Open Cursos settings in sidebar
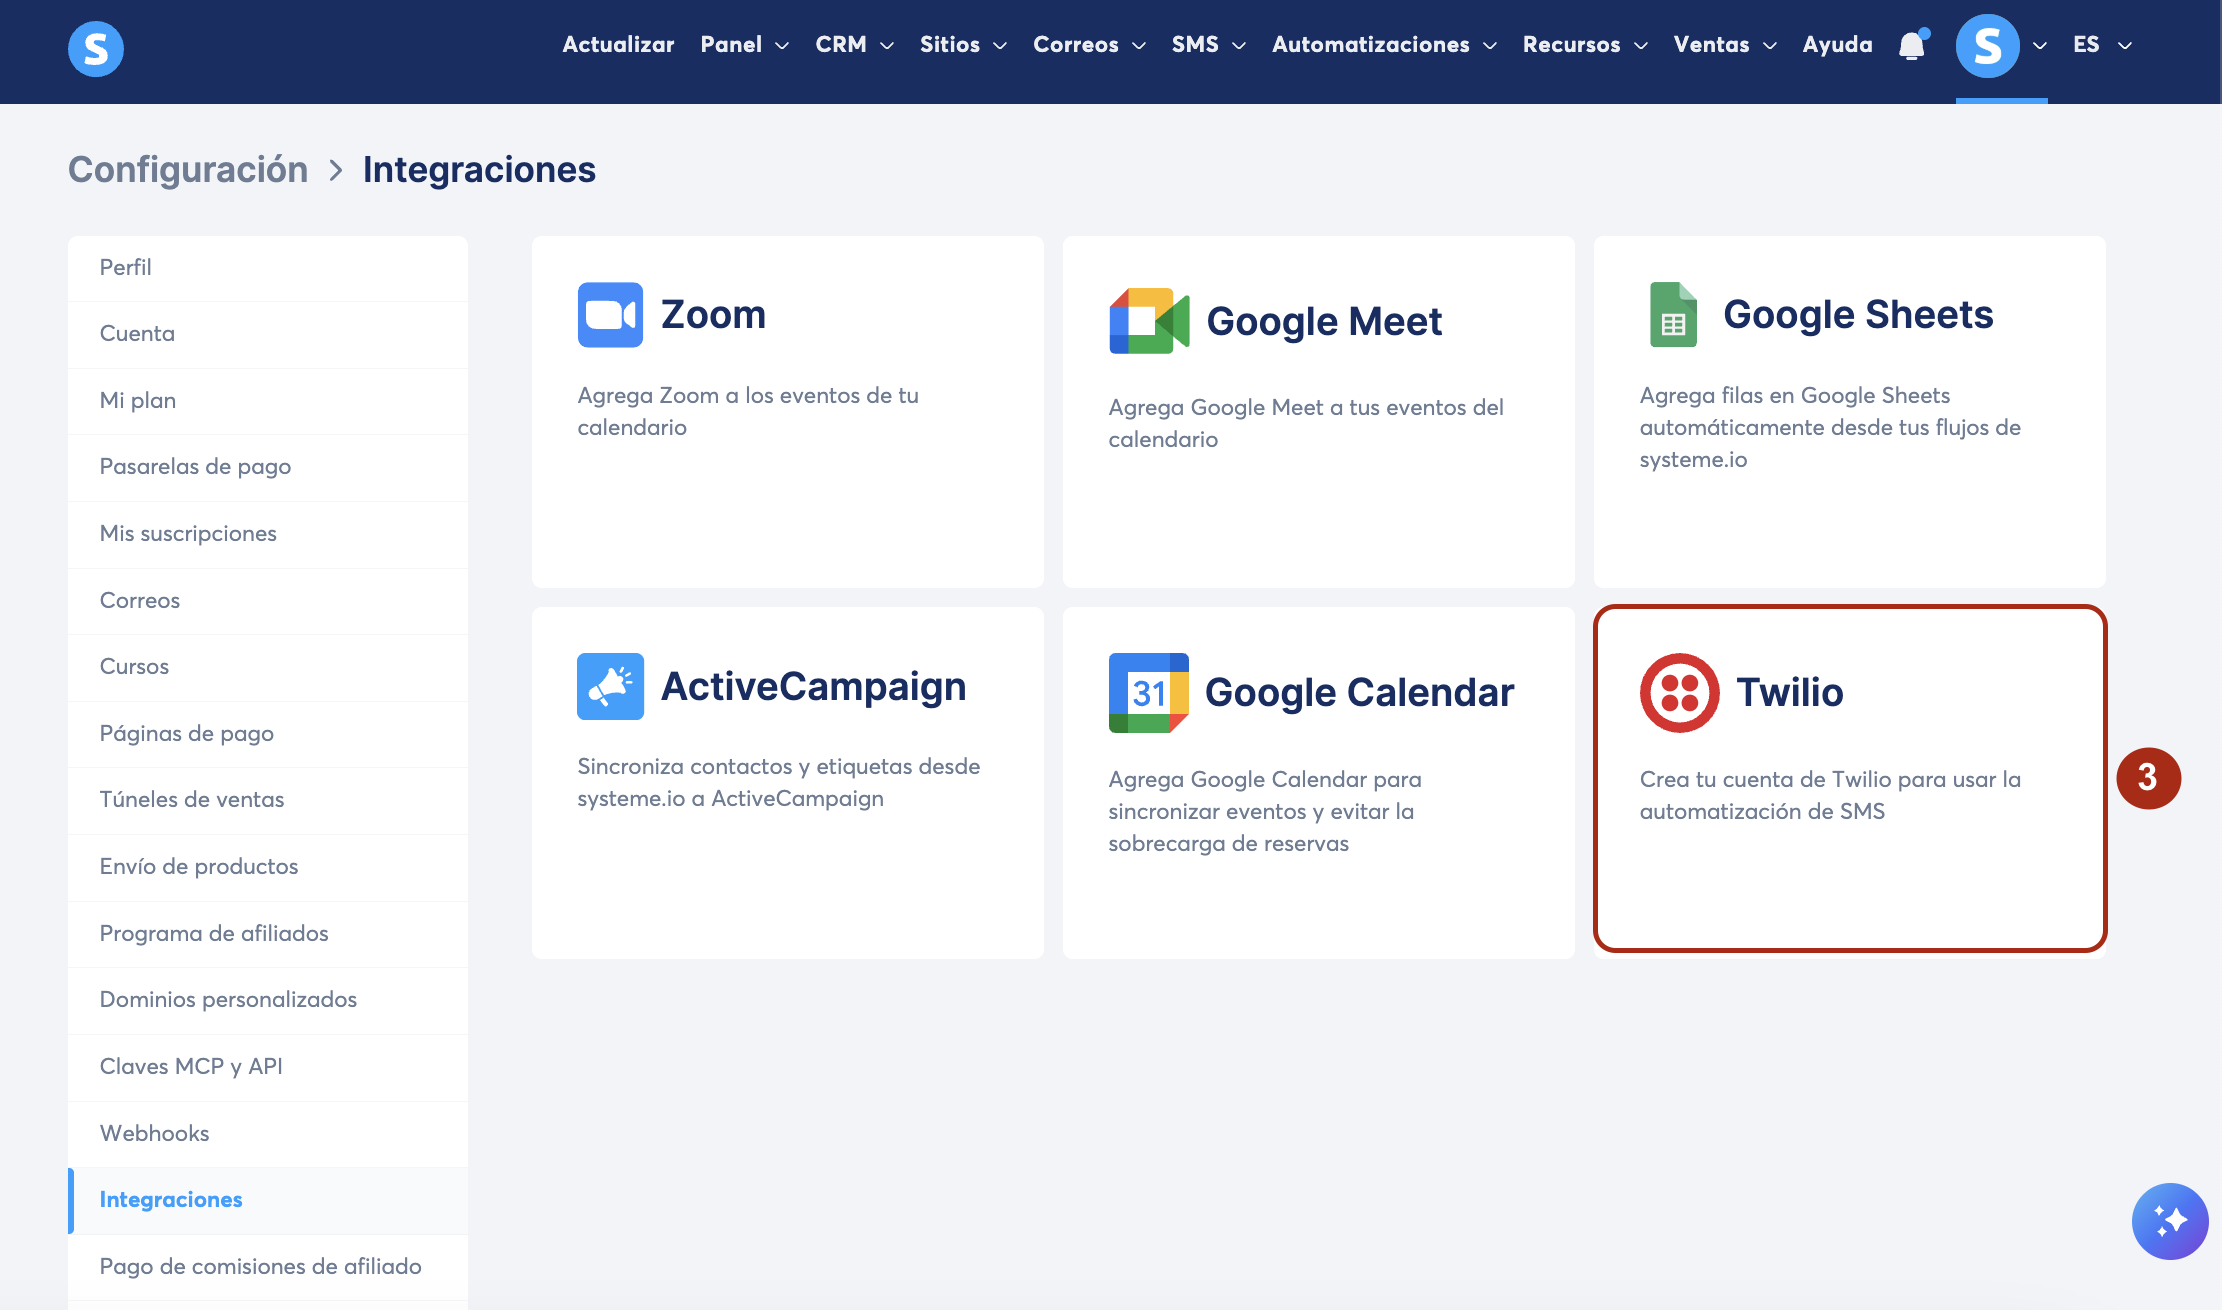The height and width of the screenshot is (1310, 2222). pyautogui.click(x=268, y=667)
